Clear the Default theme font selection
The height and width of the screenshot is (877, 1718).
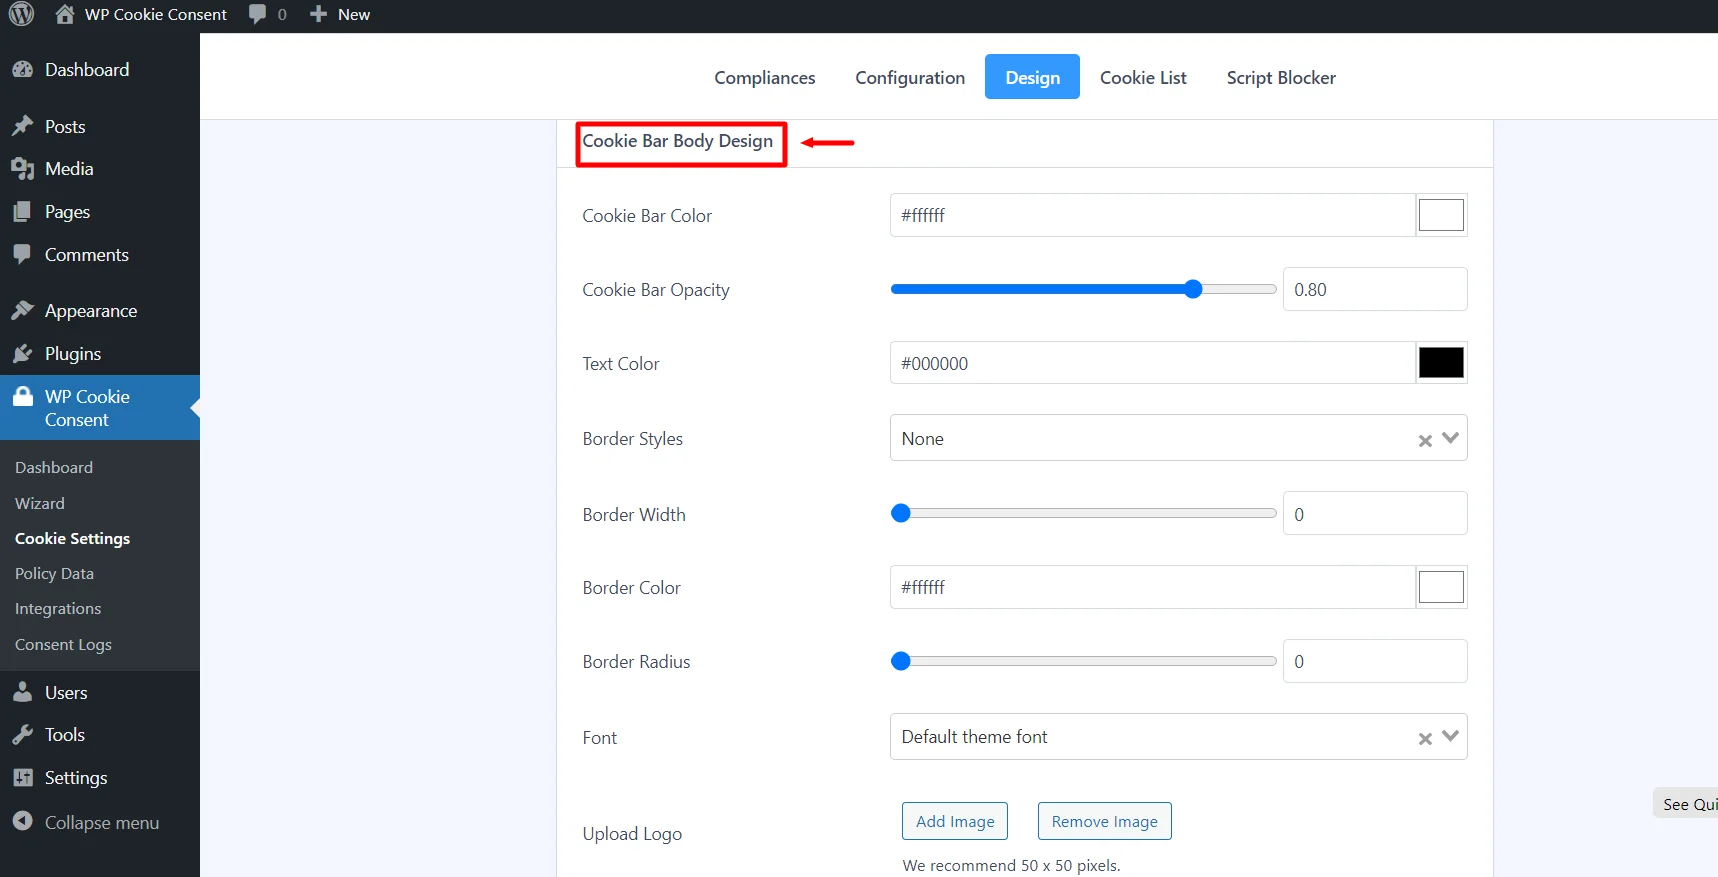pos(1425,738)
